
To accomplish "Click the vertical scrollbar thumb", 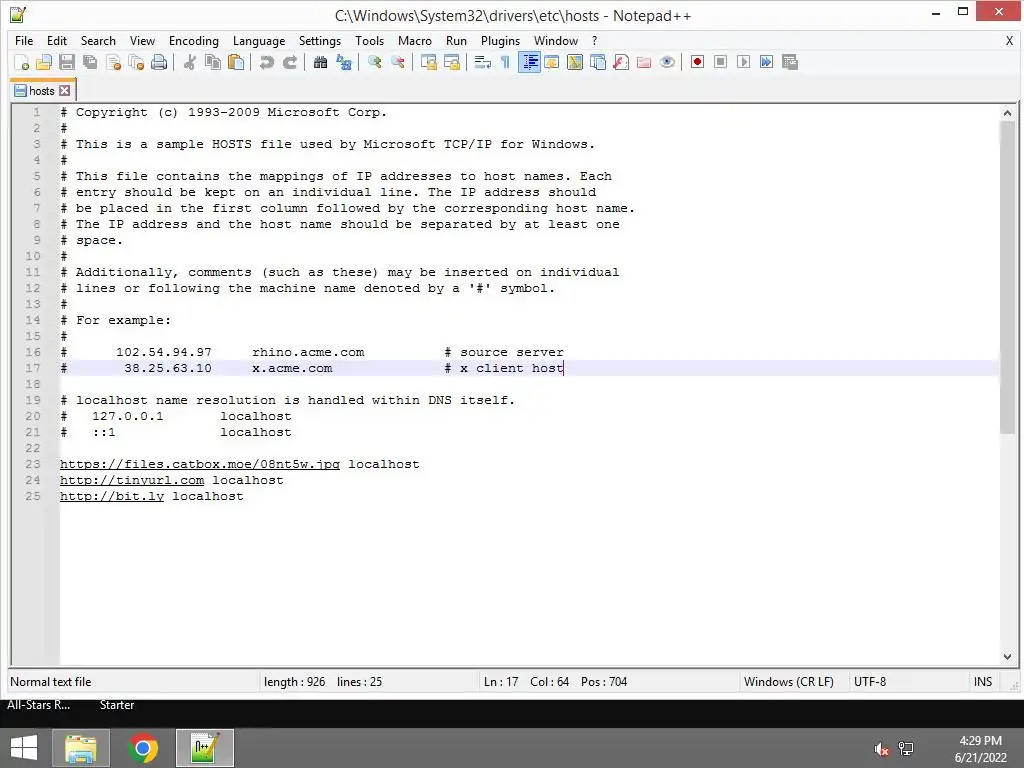I will tap(1007, 277).
